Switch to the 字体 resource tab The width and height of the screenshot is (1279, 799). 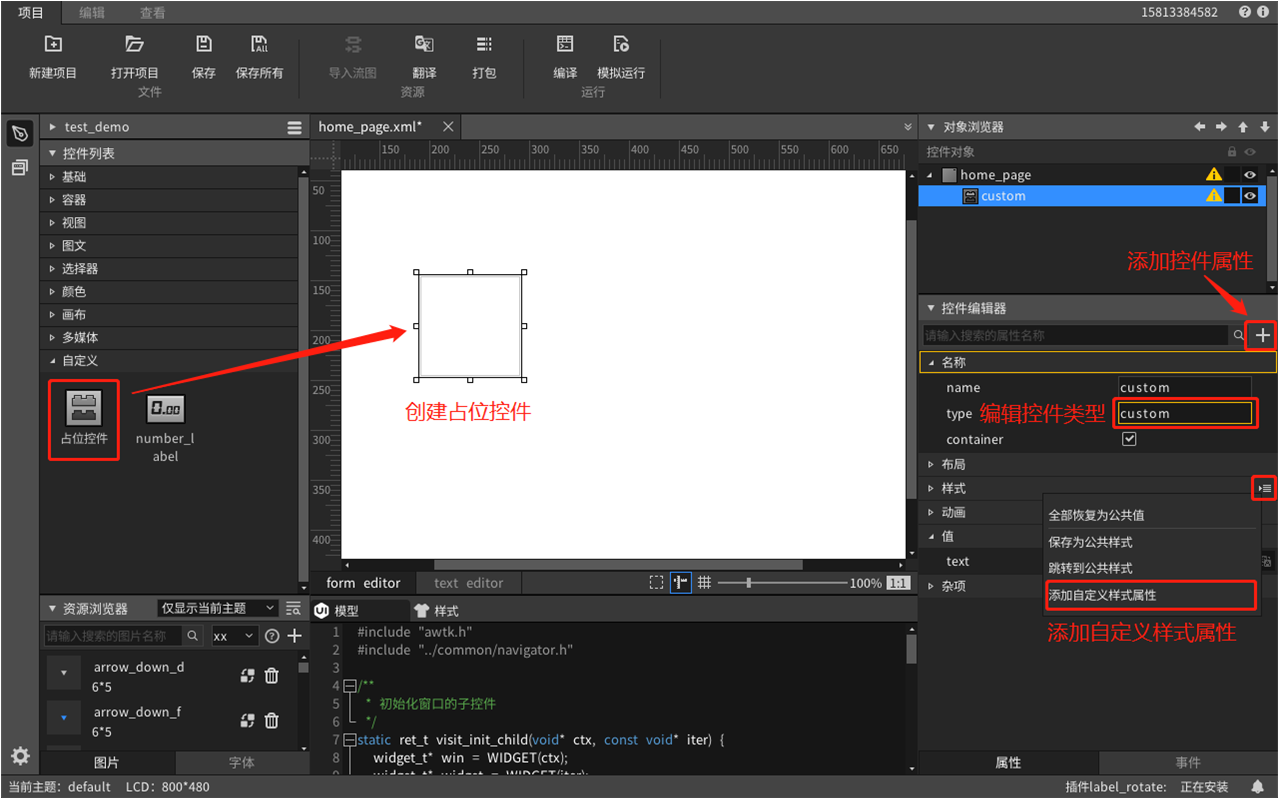[x=242, y=763]
